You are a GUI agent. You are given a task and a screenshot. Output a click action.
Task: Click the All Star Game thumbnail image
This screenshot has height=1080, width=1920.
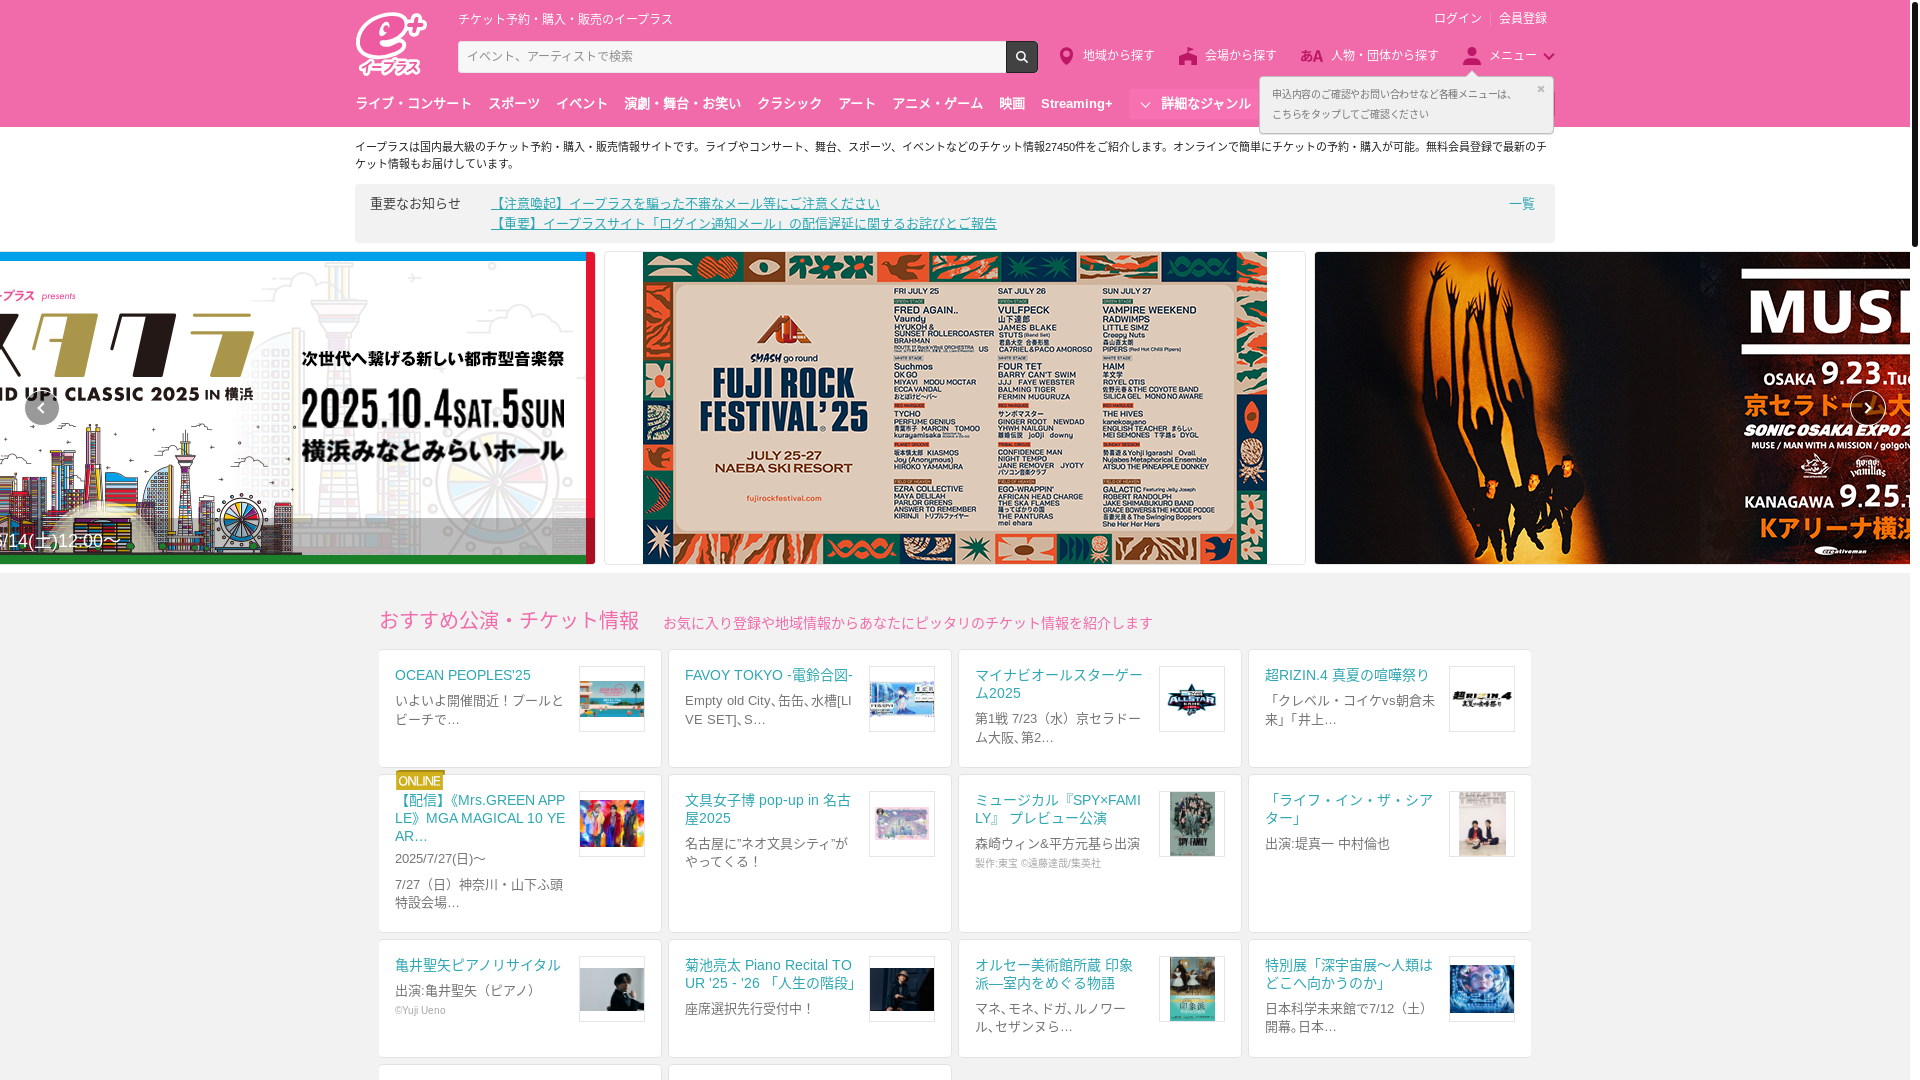point(1192,699)
